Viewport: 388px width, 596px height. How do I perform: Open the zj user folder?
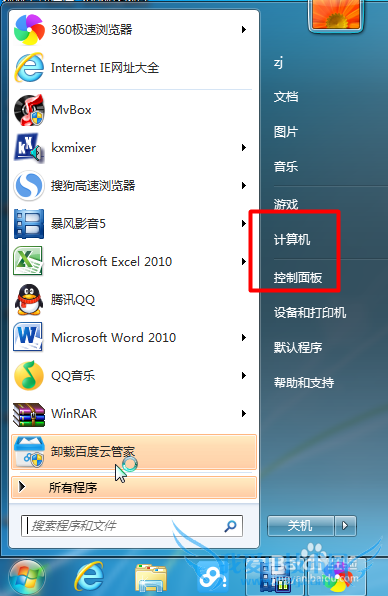pyautogui.click(x=278, y=62)
